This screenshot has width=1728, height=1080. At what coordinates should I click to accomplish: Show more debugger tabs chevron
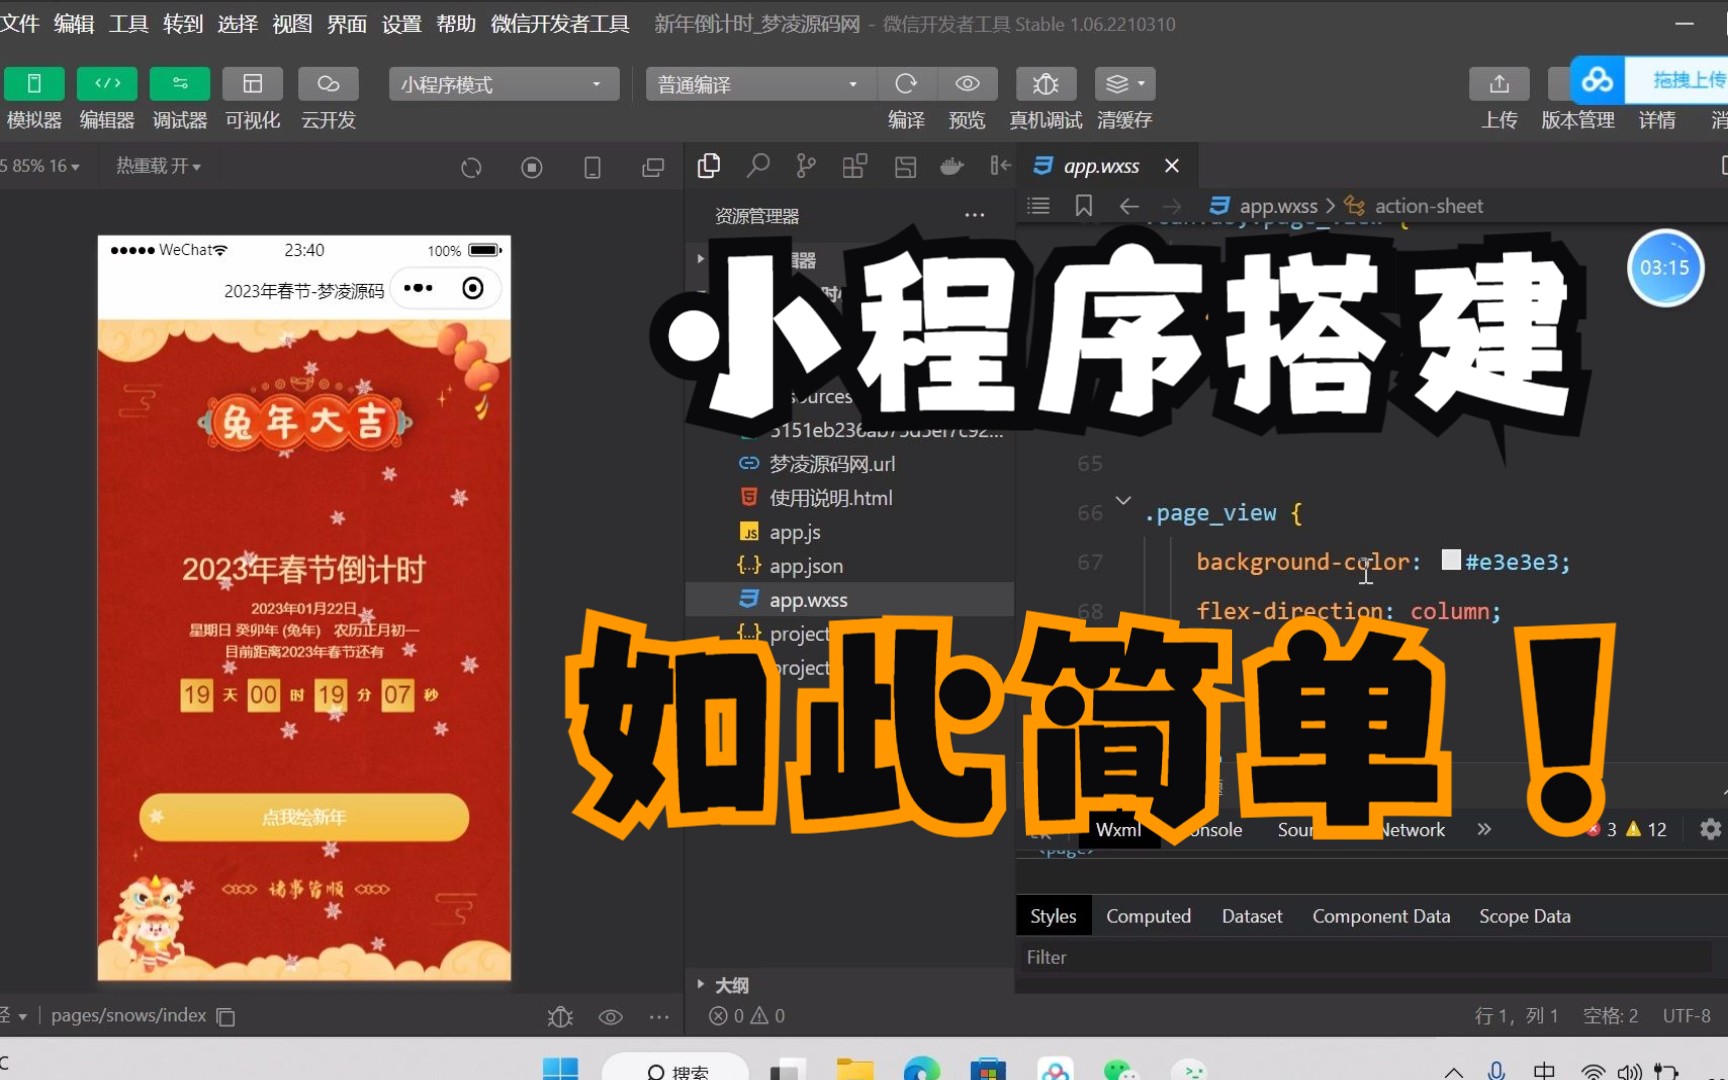(1484, 829)
